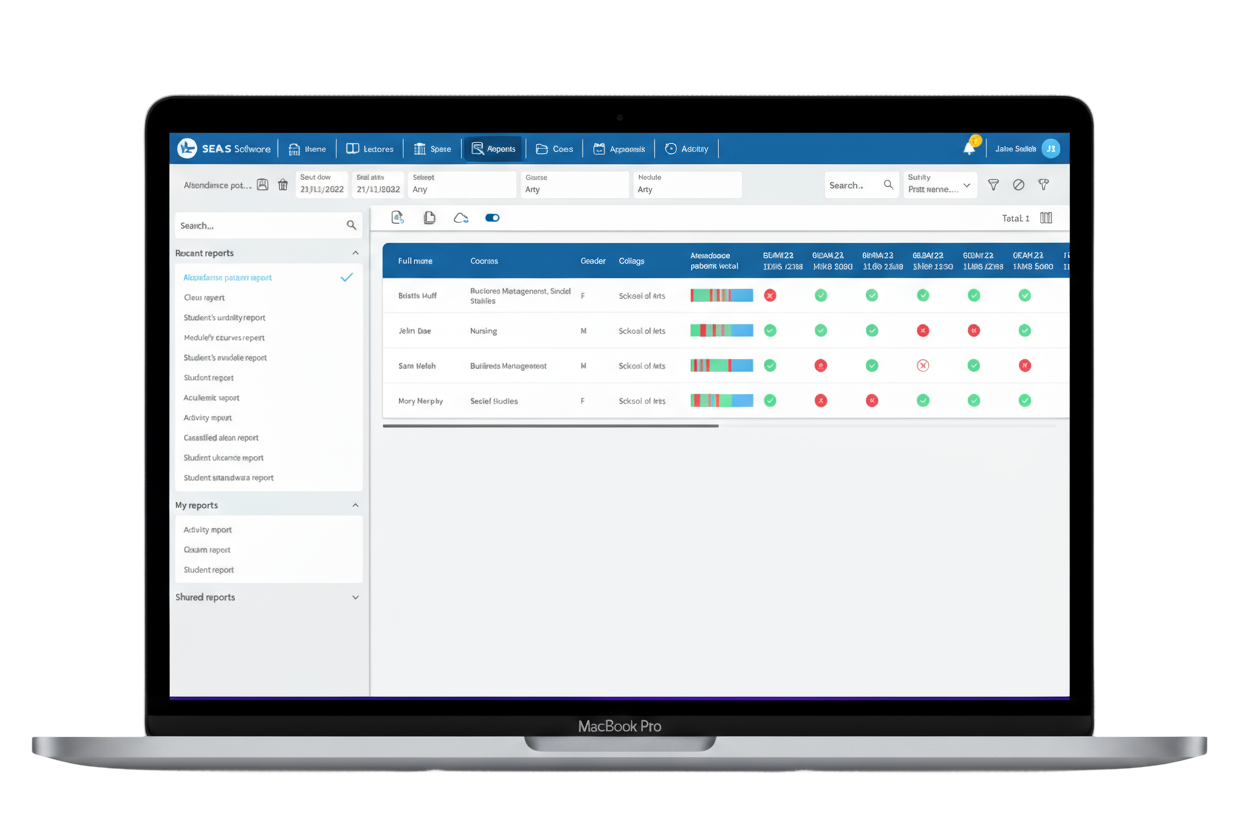1239x832 pixels.
Task: Open column settings icon next to Total 1
Action: pyautogui.click(x=1044, y=218)
